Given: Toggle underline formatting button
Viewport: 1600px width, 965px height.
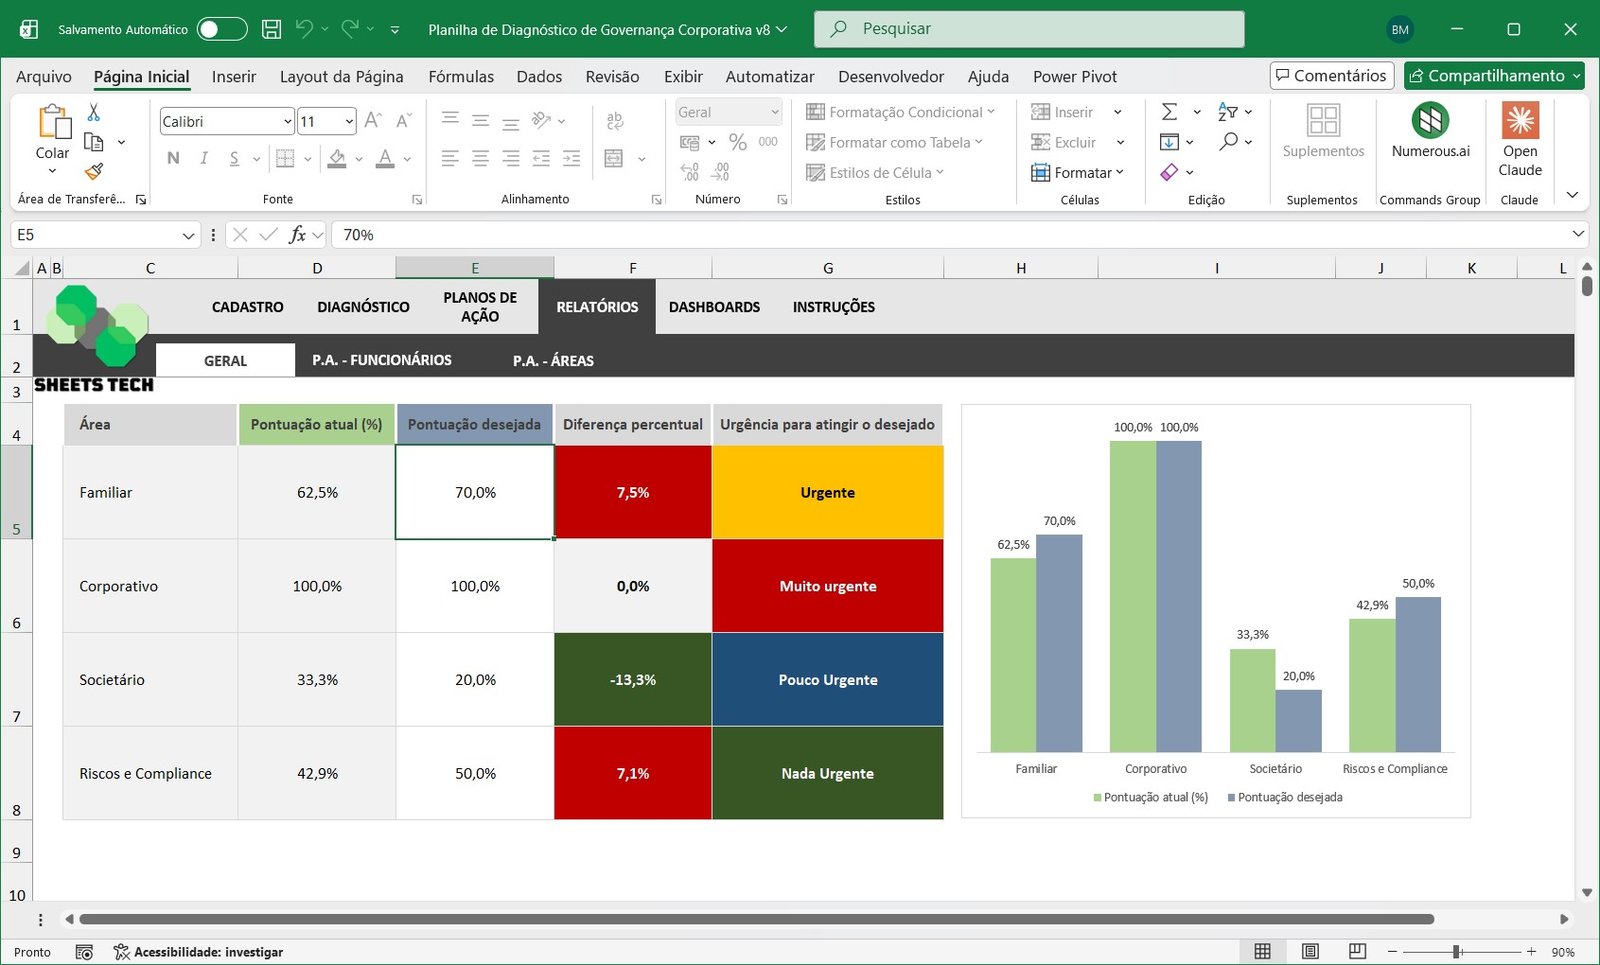Looking at the screenshot, I should click(234, 158).
